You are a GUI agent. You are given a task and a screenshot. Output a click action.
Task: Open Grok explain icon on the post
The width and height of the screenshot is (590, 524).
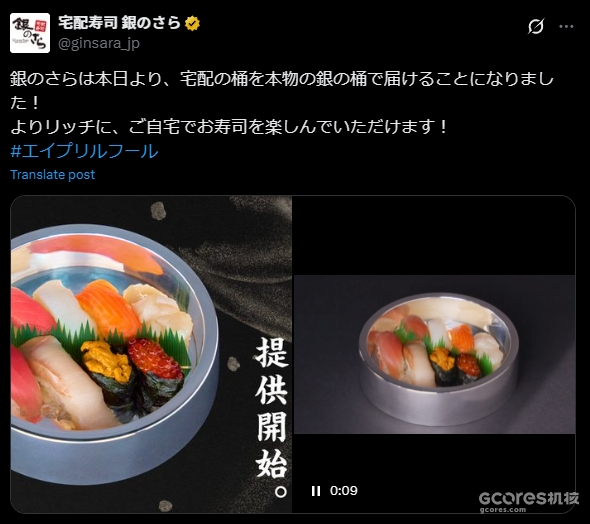click(x=535, y=27)
